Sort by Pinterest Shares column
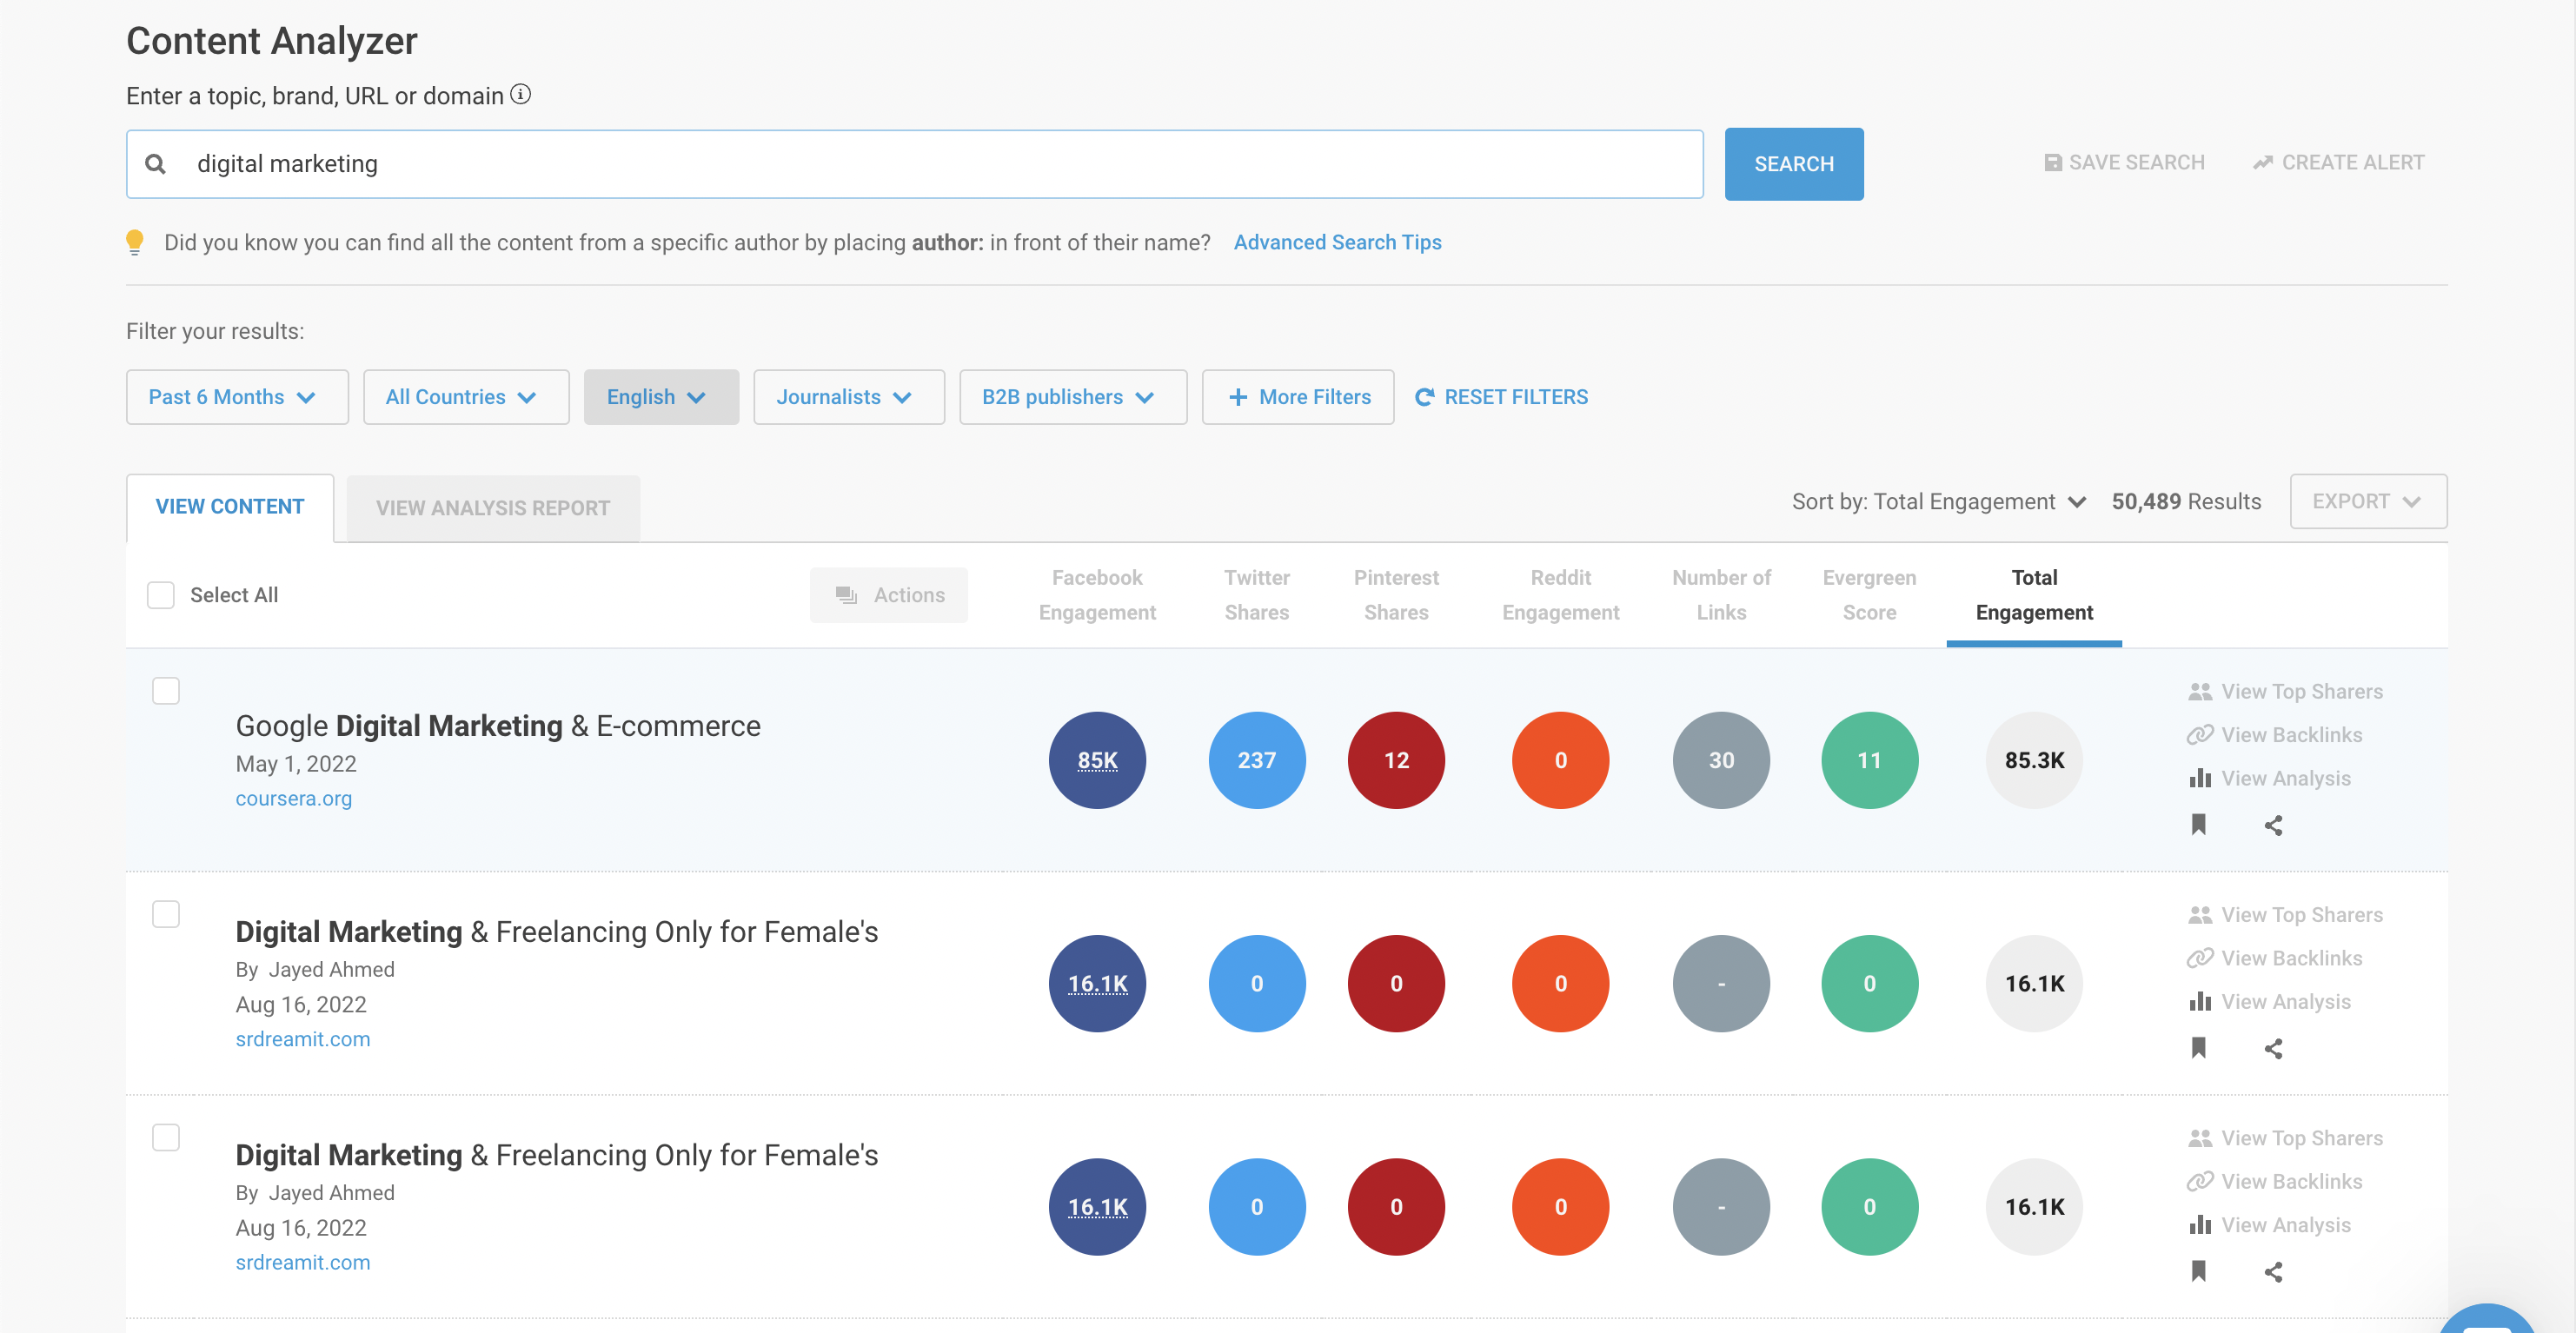 [x=1396, y=595]
